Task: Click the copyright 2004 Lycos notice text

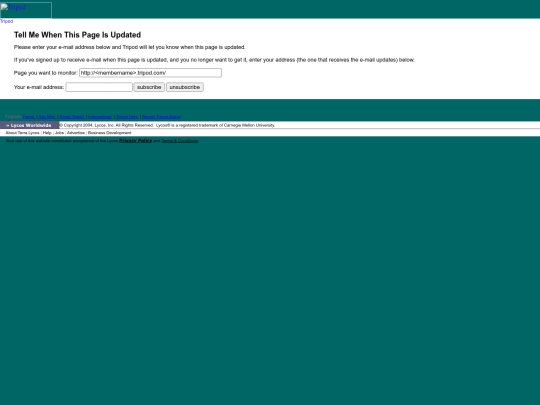Action: 167,125
